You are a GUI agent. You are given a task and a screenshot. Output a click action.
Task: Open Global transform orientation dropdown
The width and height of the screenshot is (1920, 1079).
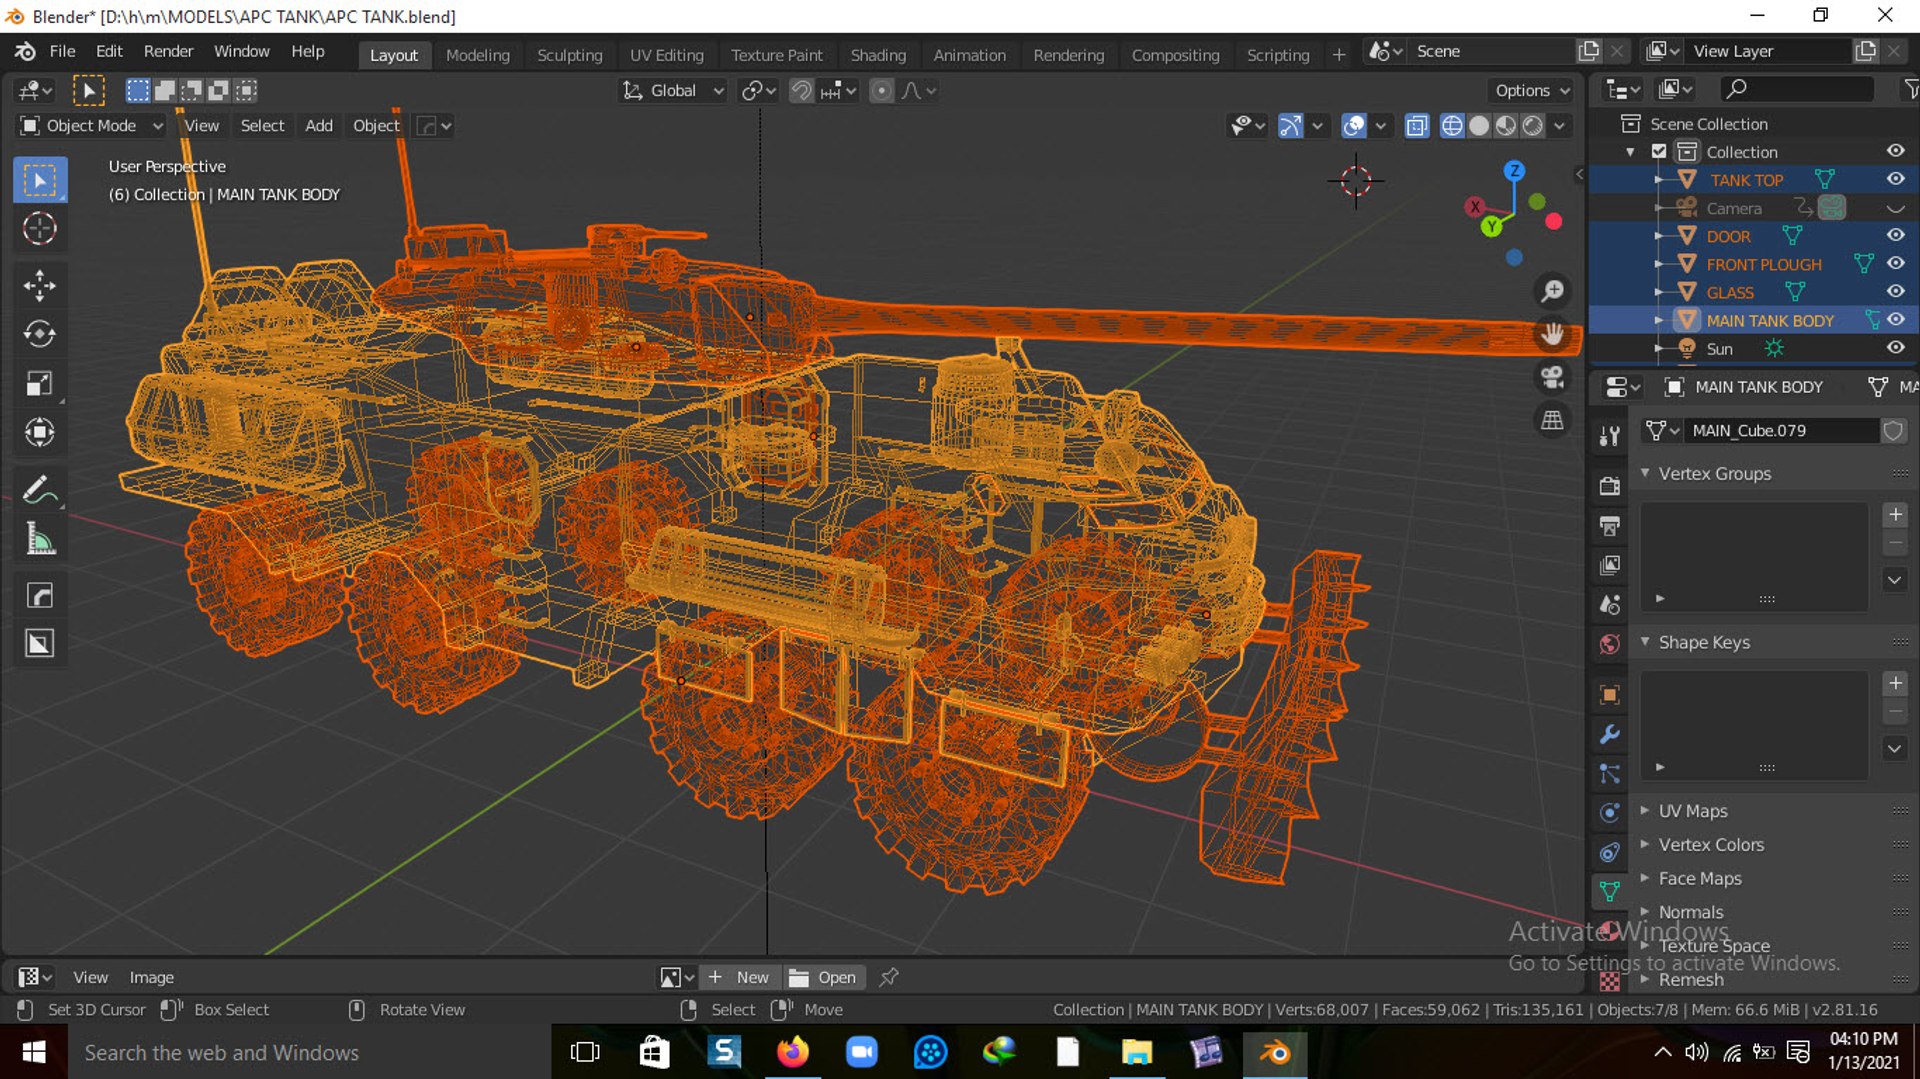(x=672, y=91)
